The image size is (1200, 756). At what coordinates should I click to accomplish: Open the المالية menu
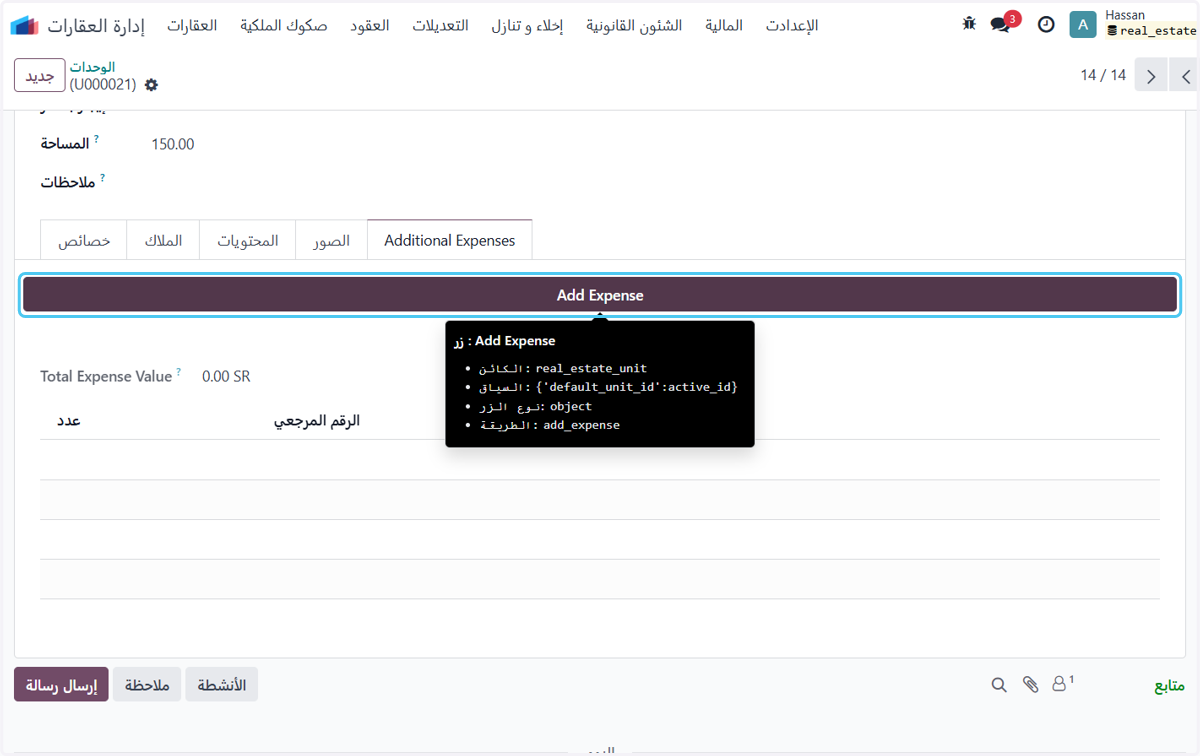click(x=724, y=25)
